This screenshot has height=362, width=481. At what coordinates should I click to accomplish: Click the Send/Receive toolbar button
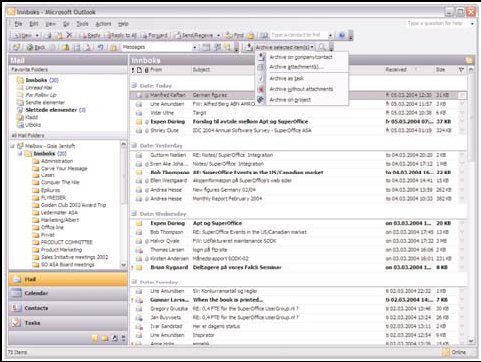194,35
